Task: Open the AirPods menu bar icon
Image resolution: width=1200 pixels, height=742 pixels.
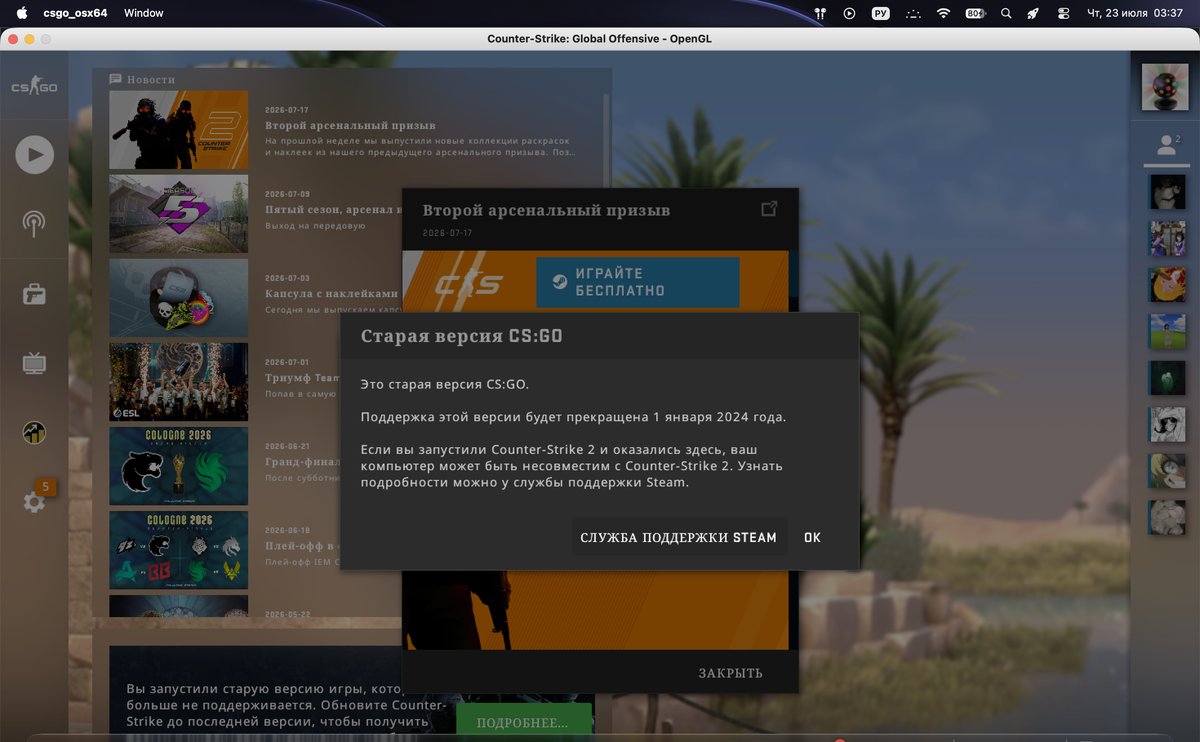Action: pyautogui.click(x=820, y=13)
